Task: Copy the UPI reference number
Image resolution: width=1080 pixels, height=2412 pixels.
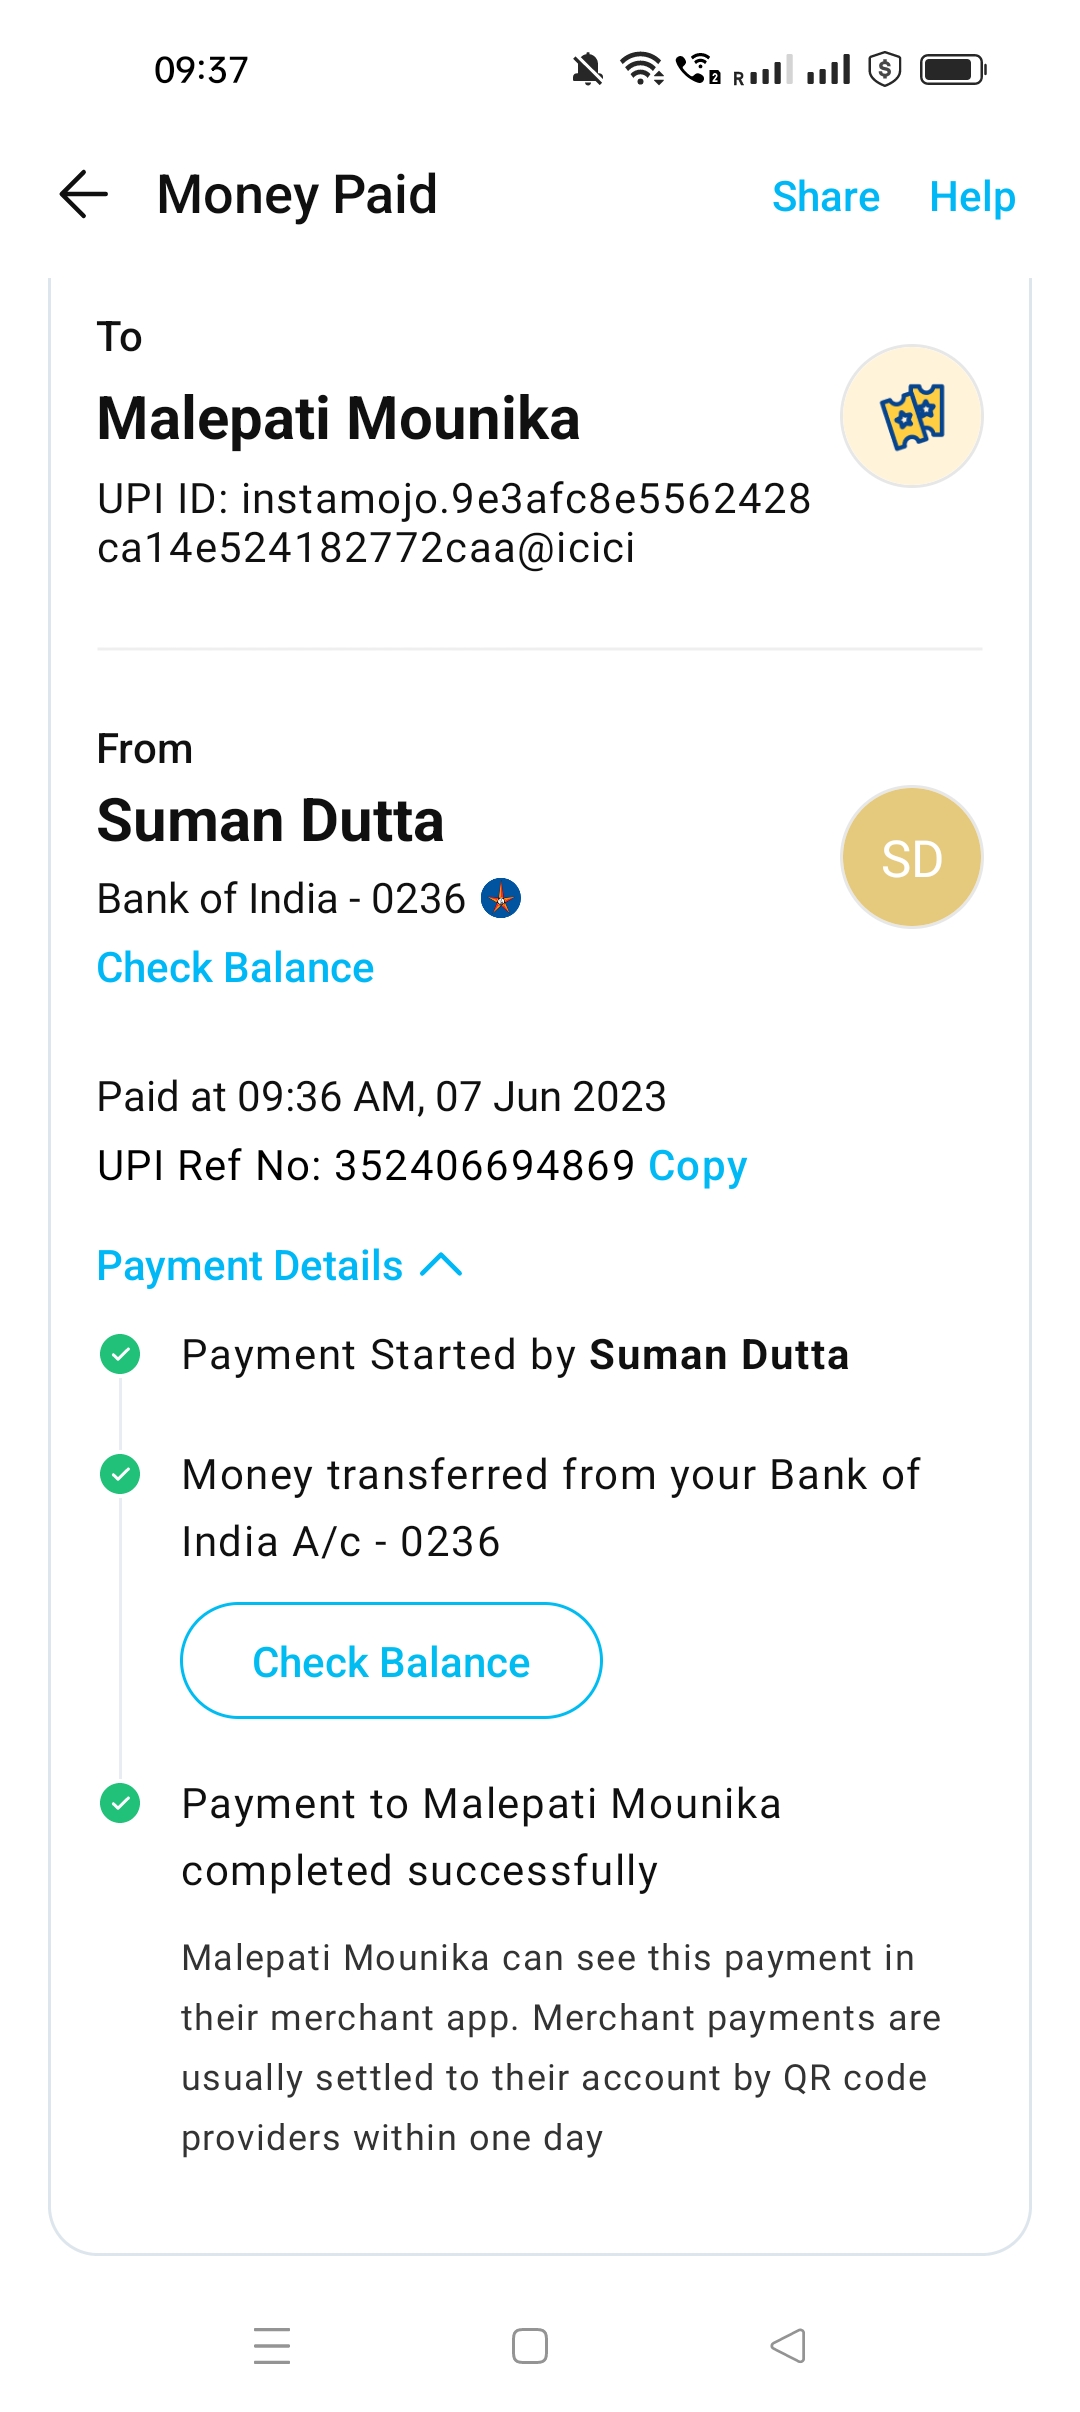Action: coord(697,1166)
